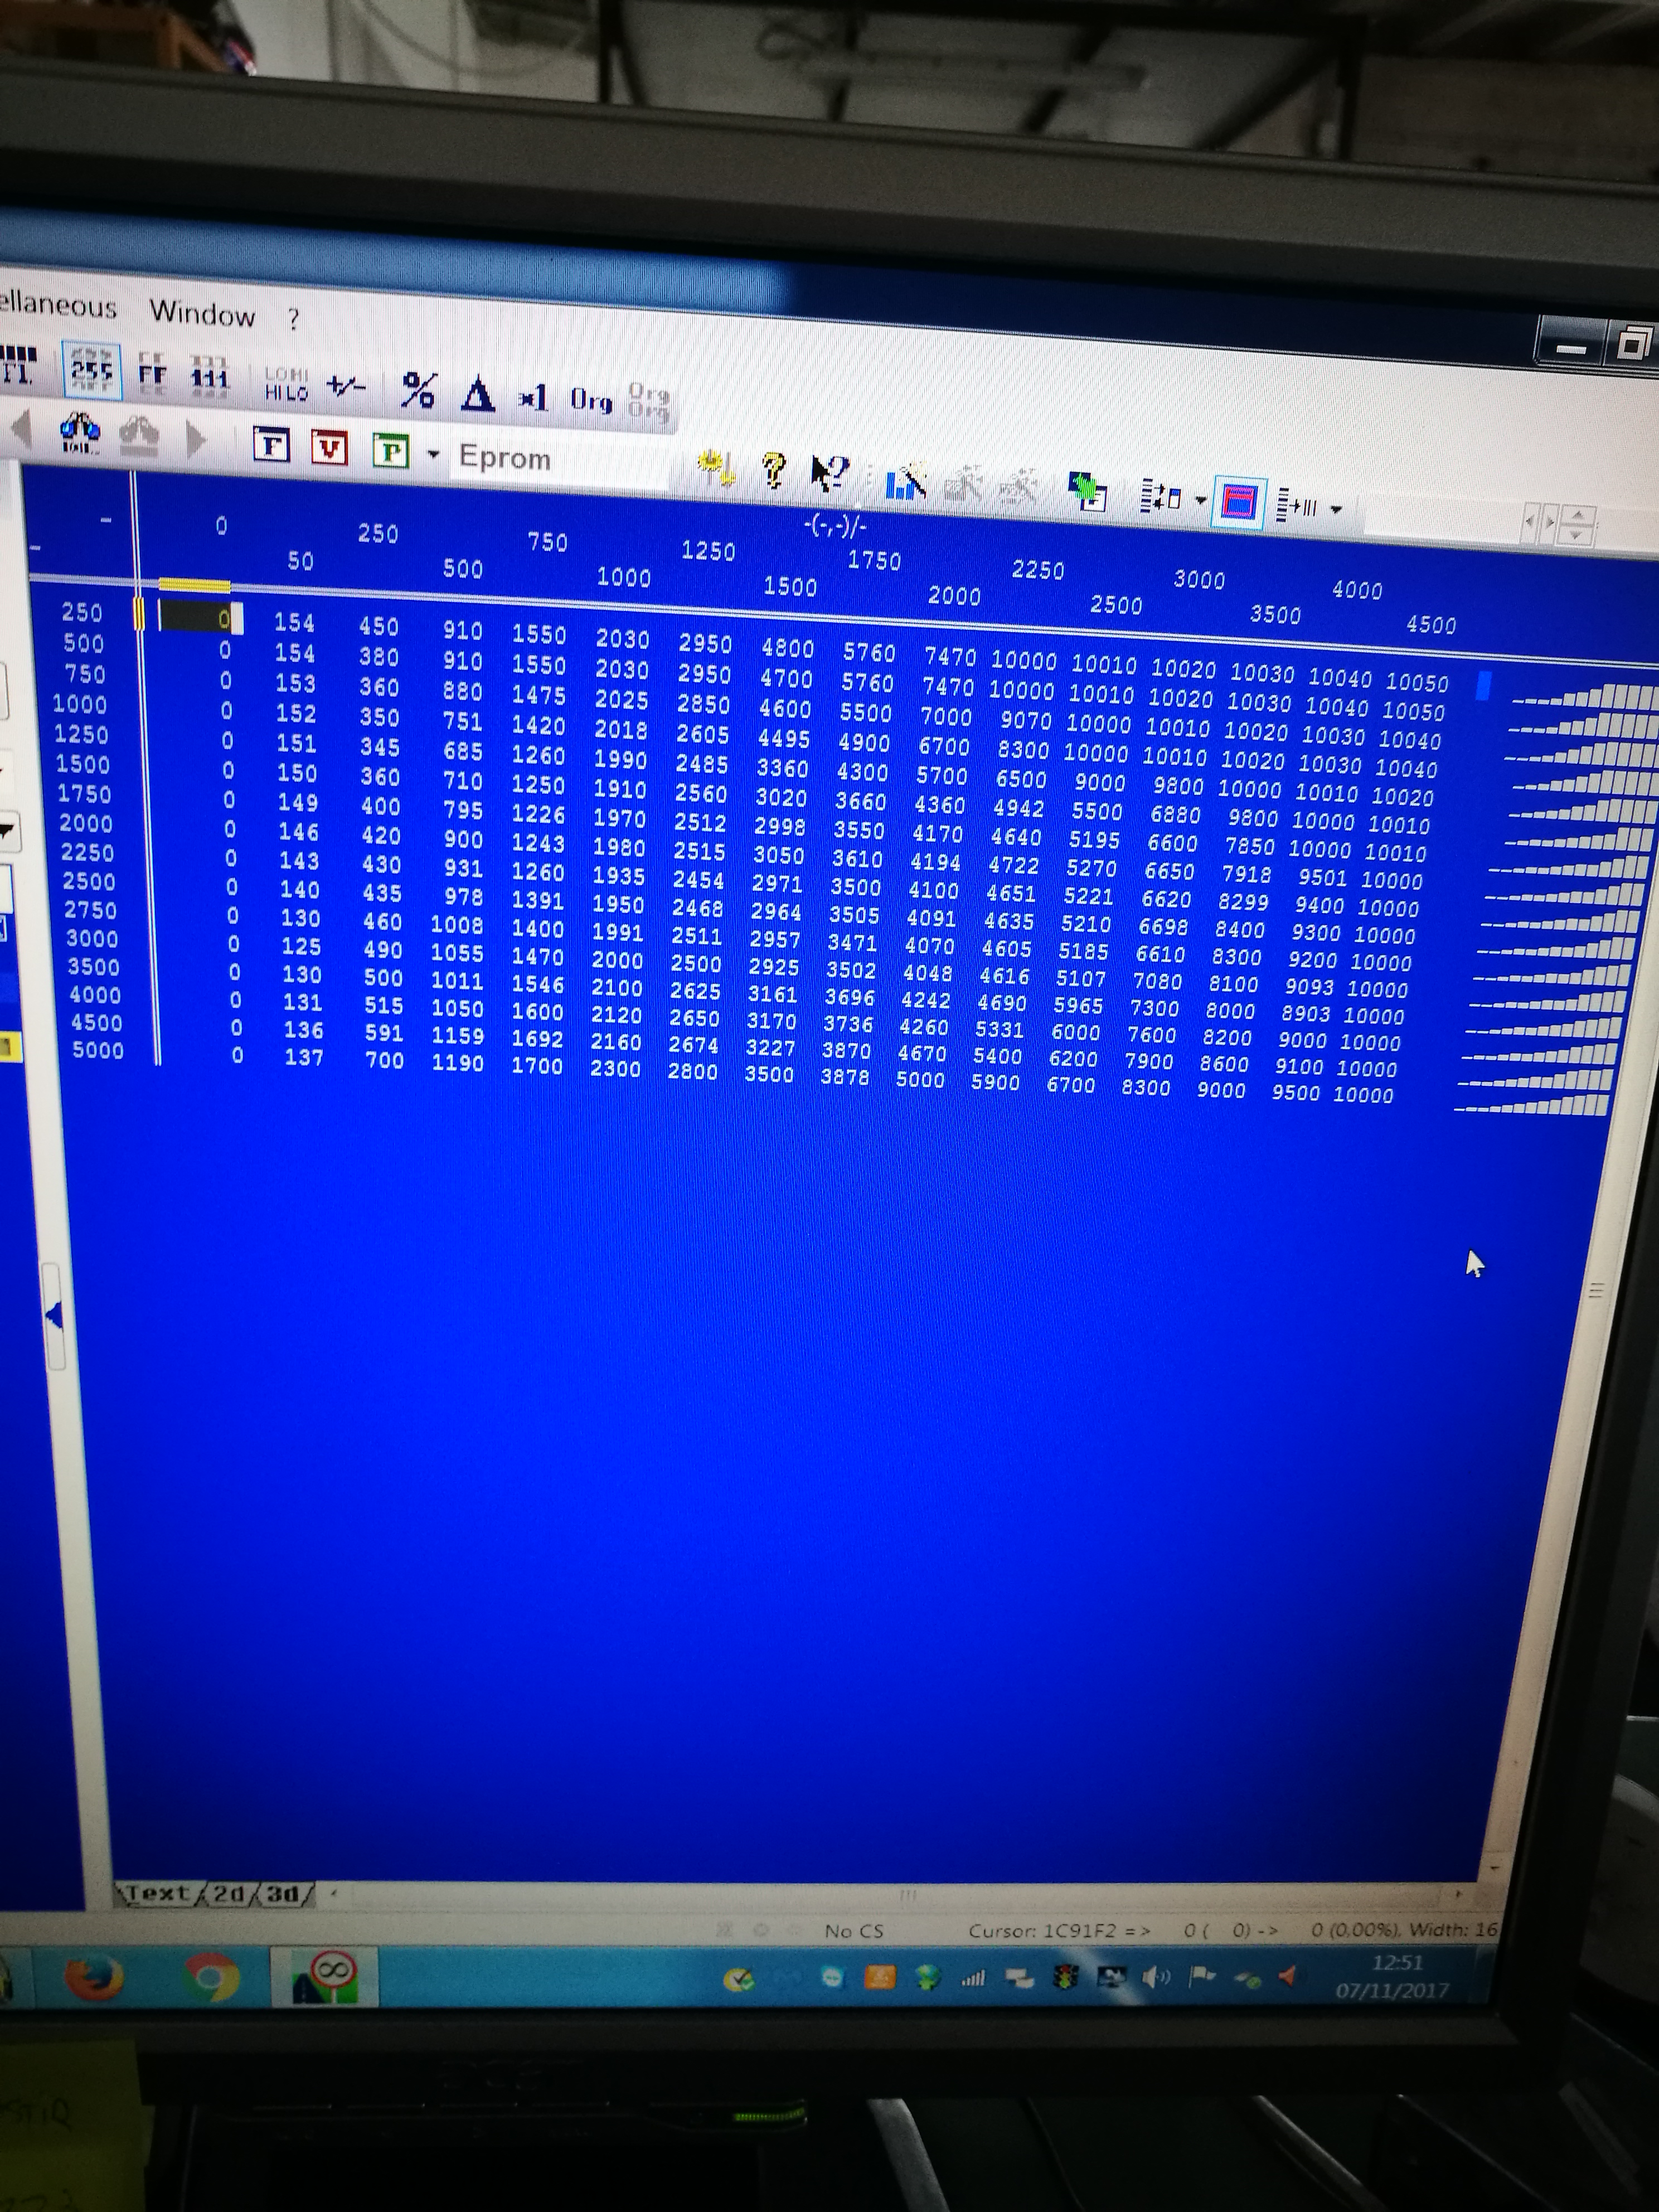1659x2212 pixels.
Task: Switch to the 3d tab
Action: click(x=286, y=1894)
